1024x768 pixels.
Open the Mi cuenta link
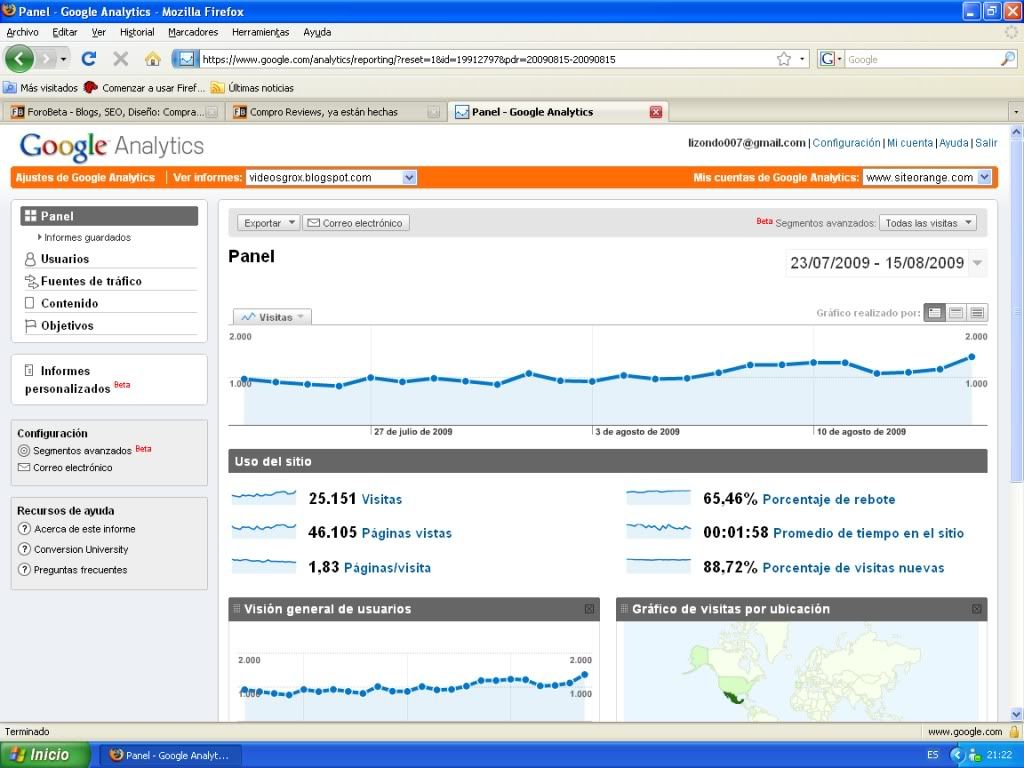point(910,143)
